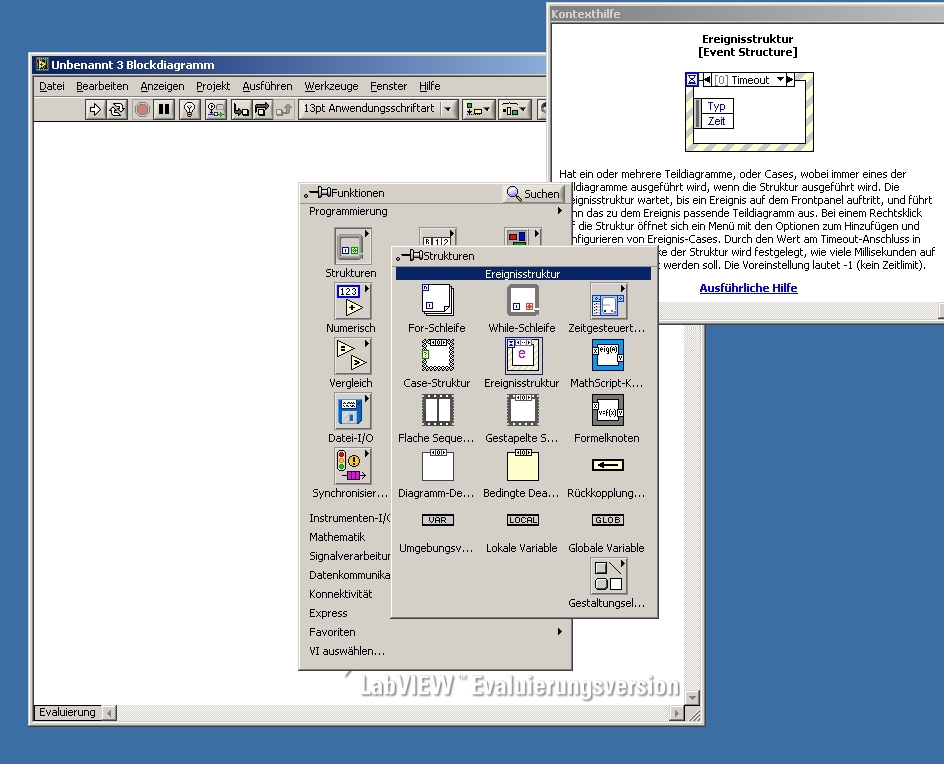
Task: Select the Rückkopplungsknoten icon
Action: pos(607,465)
